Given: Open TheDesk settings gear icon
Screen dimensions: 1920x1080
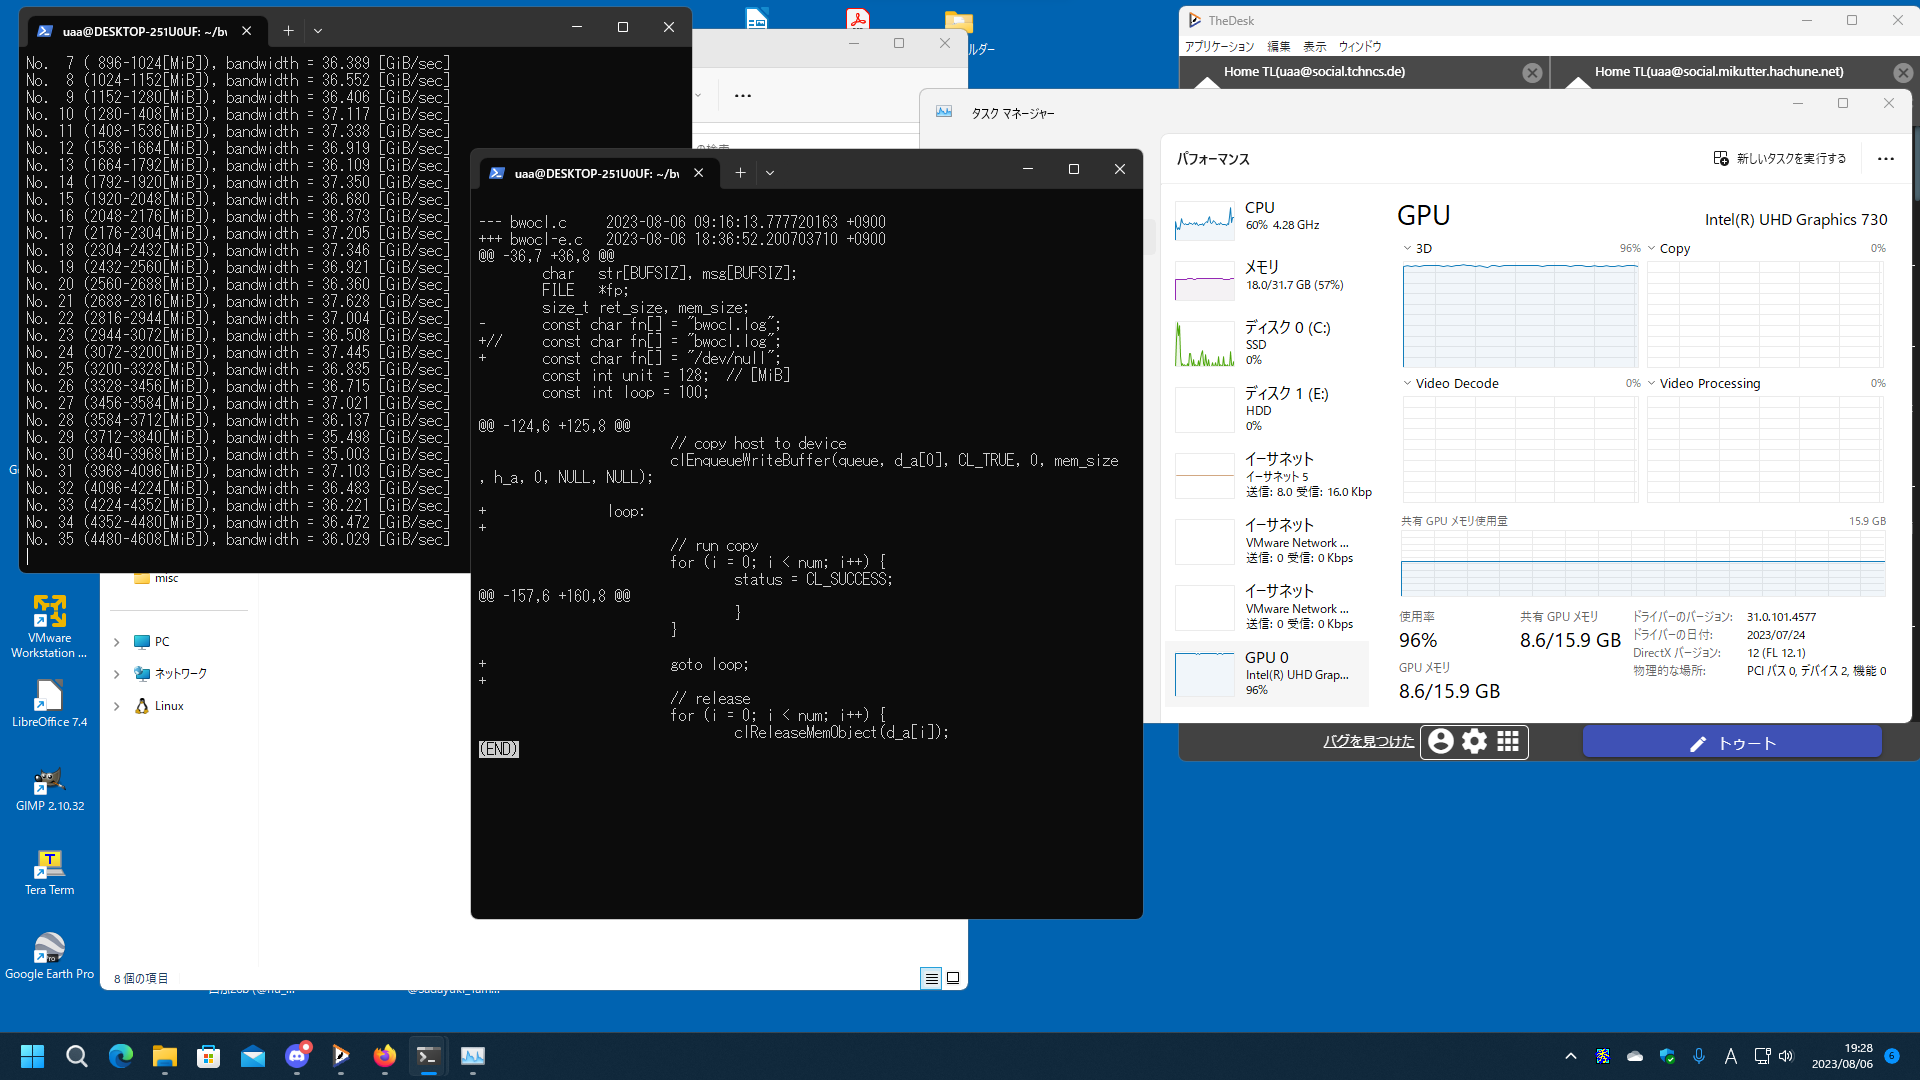Looking at the screenshot, I should pyautogui.click(x=1474, y=741).
